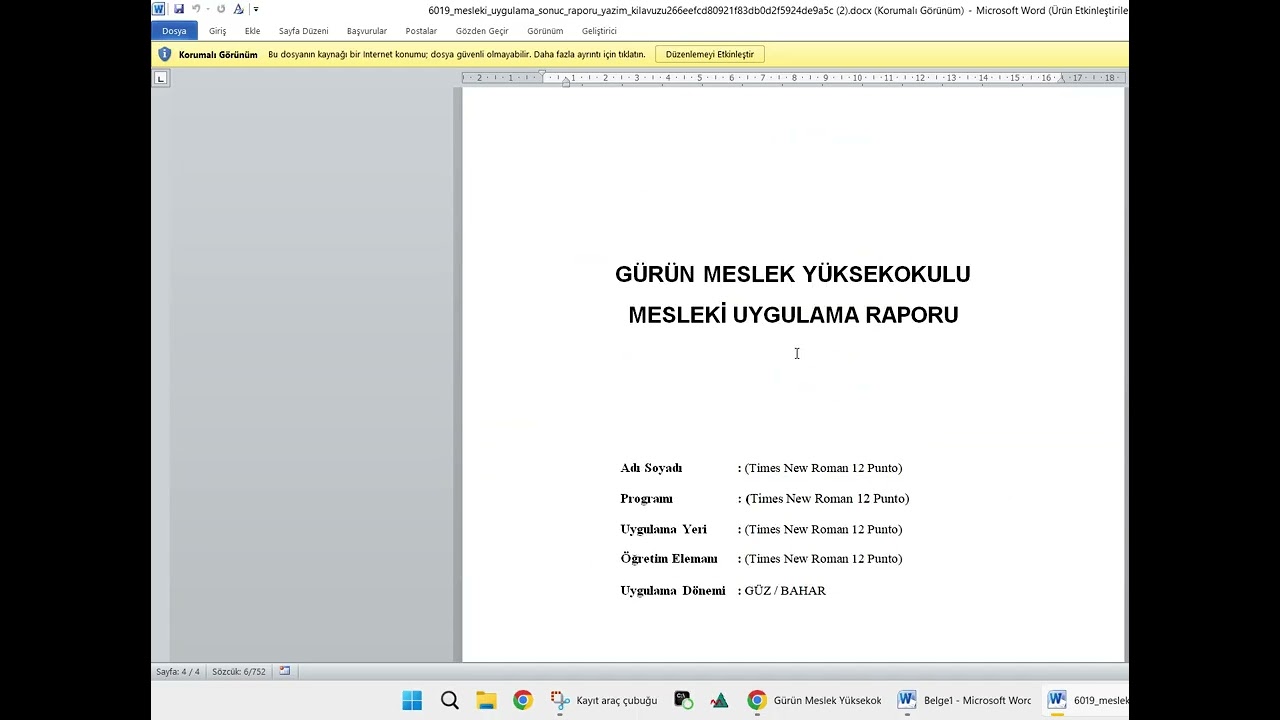Switch to the Giriş ribbon tab
The image size is (1280, 720).
(217, 31)
